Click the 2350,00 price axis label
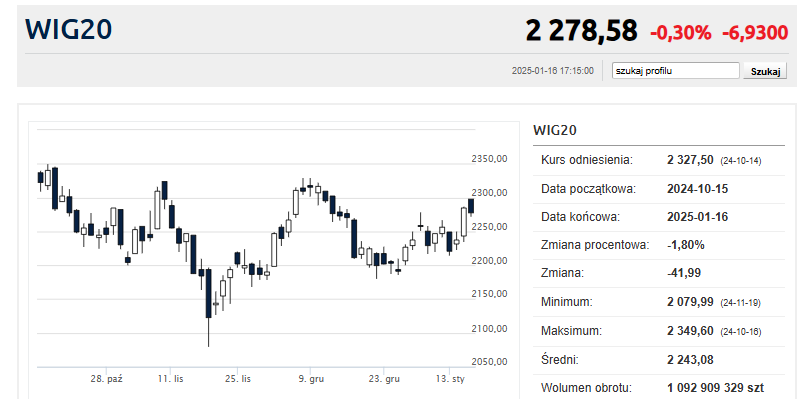805x399 pixels. (489, 159)
